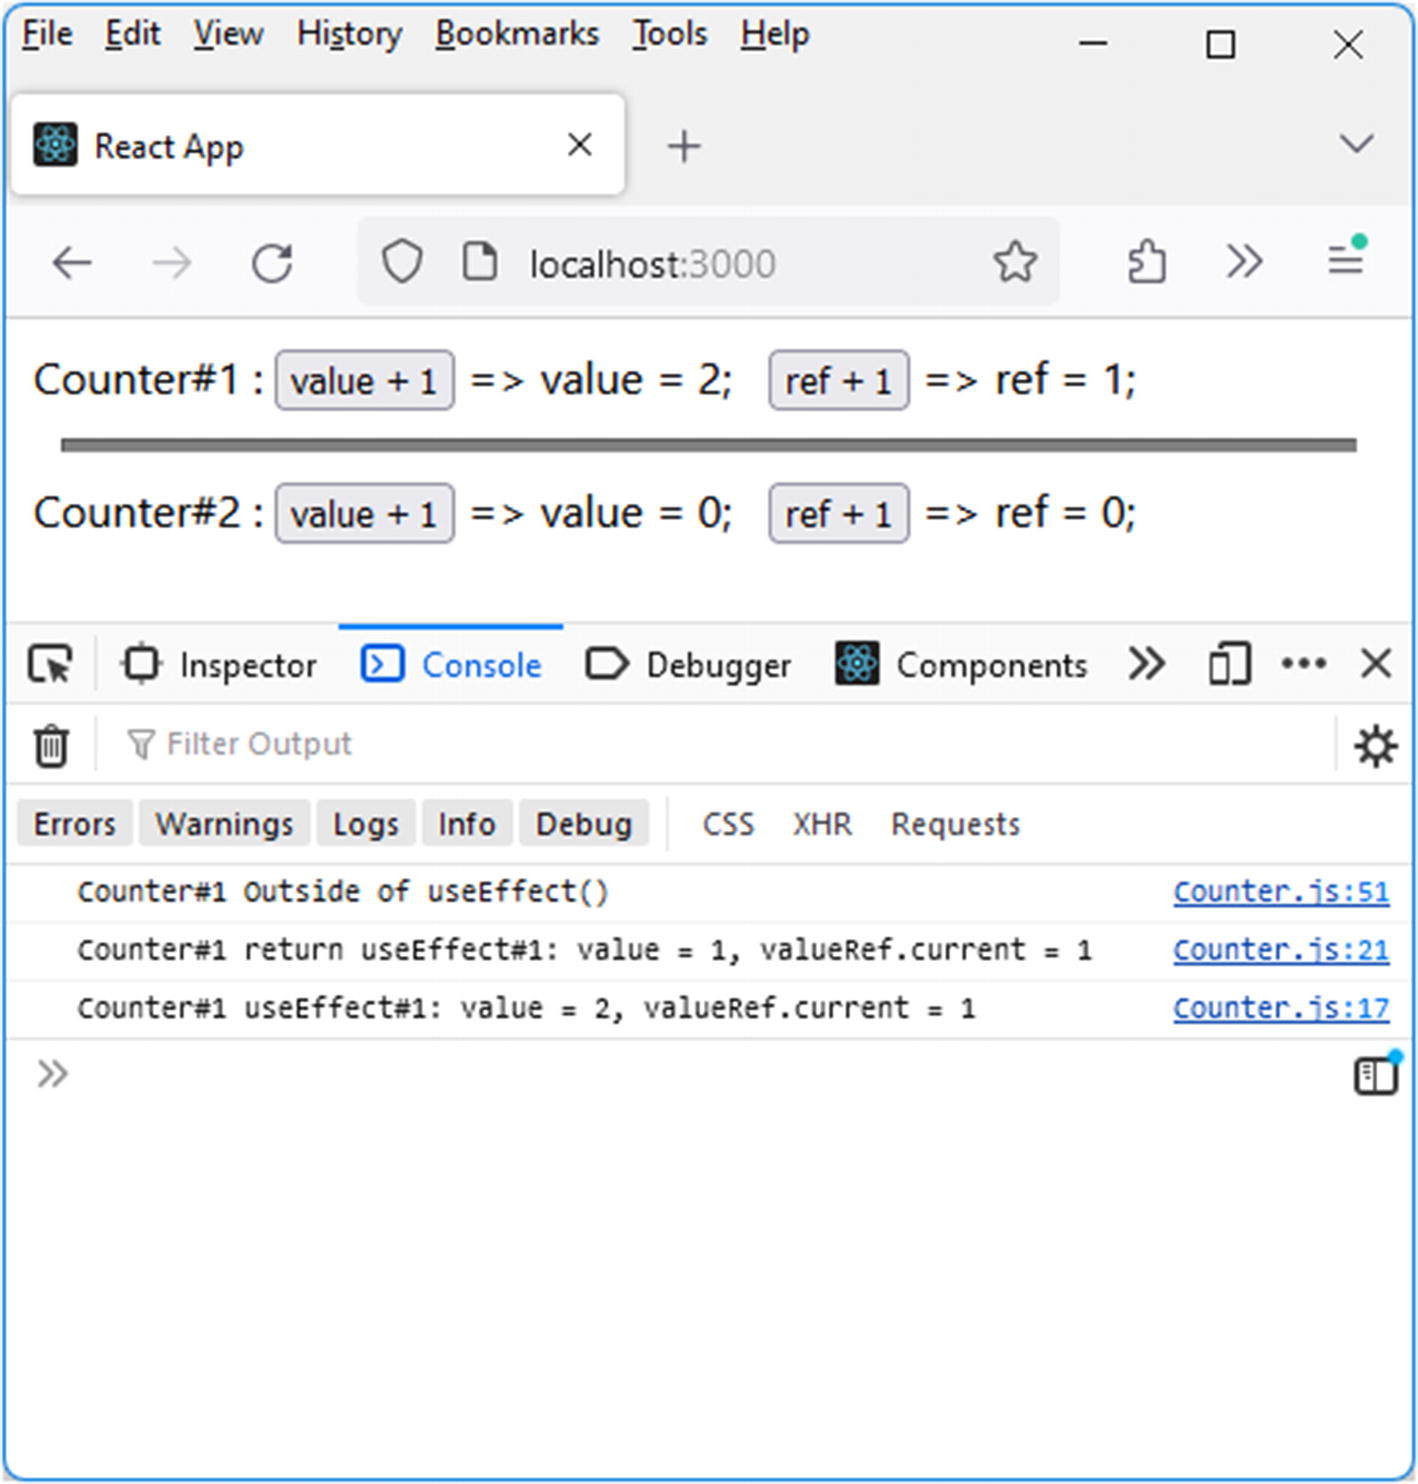This screenshot has height=1484, width=1418.
Task: Open the extensions puzzle icon
Action: coord(1146,263)
